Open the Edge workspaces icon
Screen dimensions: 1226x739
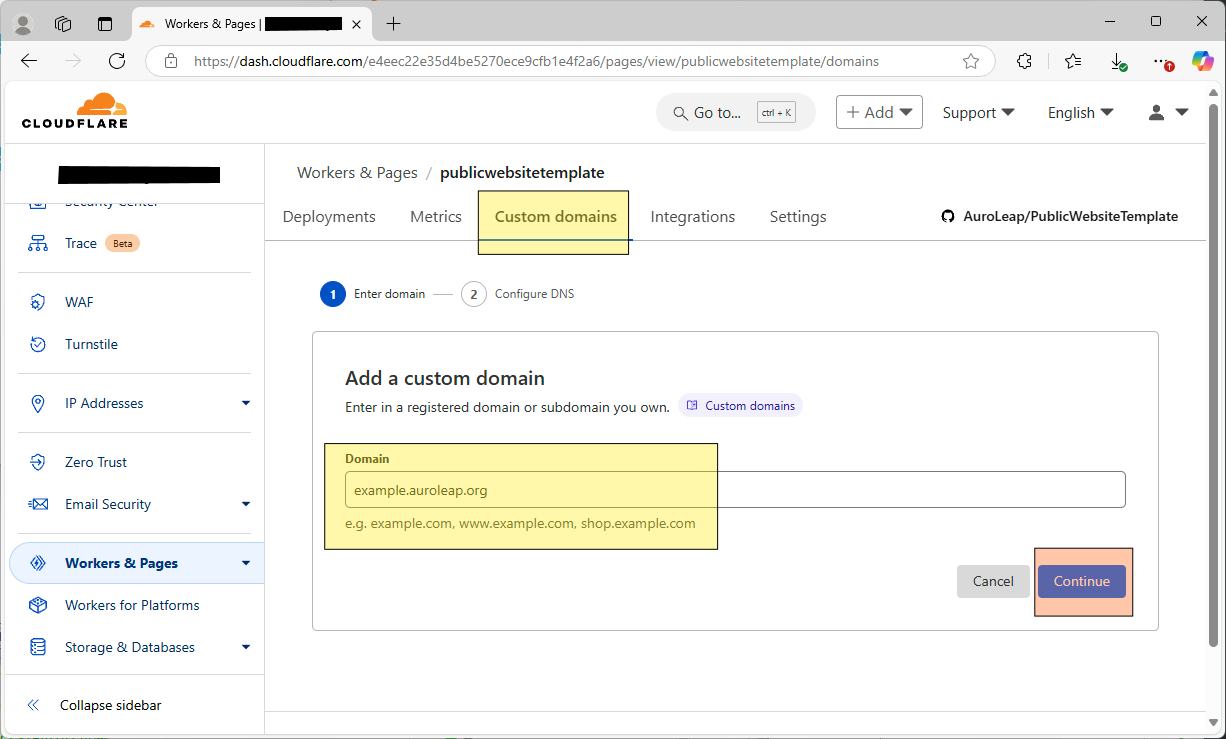pos(63,23)
